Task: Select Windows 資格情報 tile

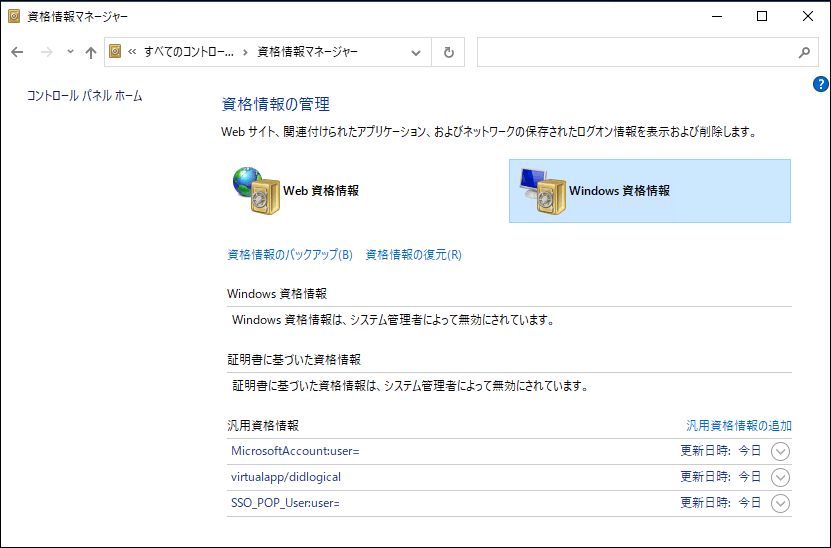Action: click(650, 191)
